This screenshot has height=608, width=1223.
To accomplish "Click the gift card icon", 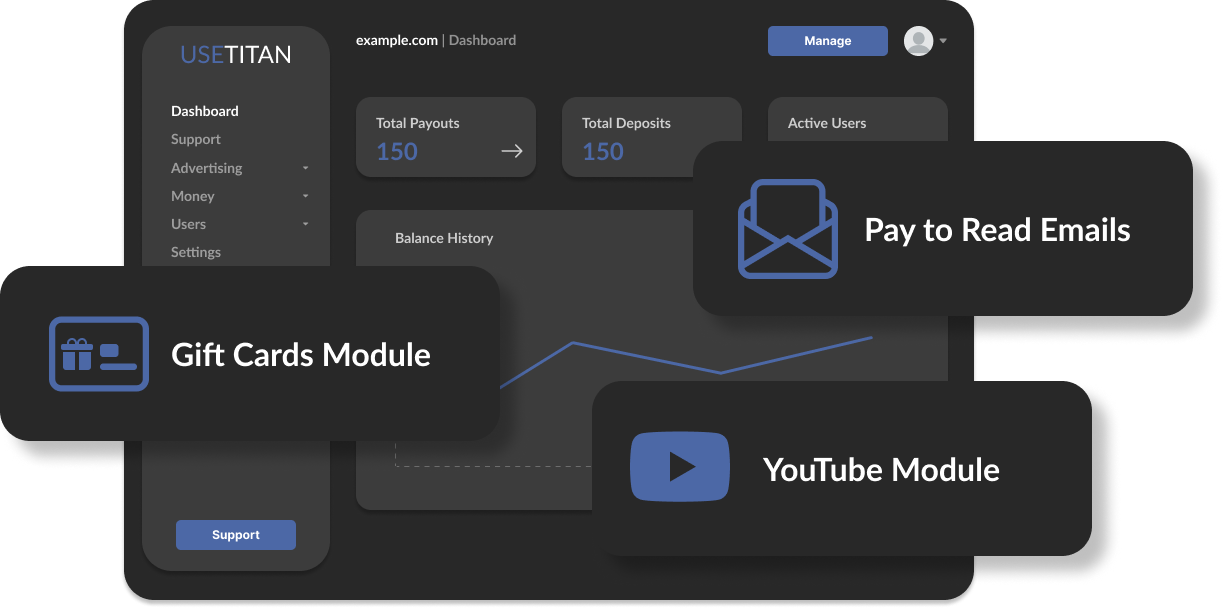I will [99, 354].
